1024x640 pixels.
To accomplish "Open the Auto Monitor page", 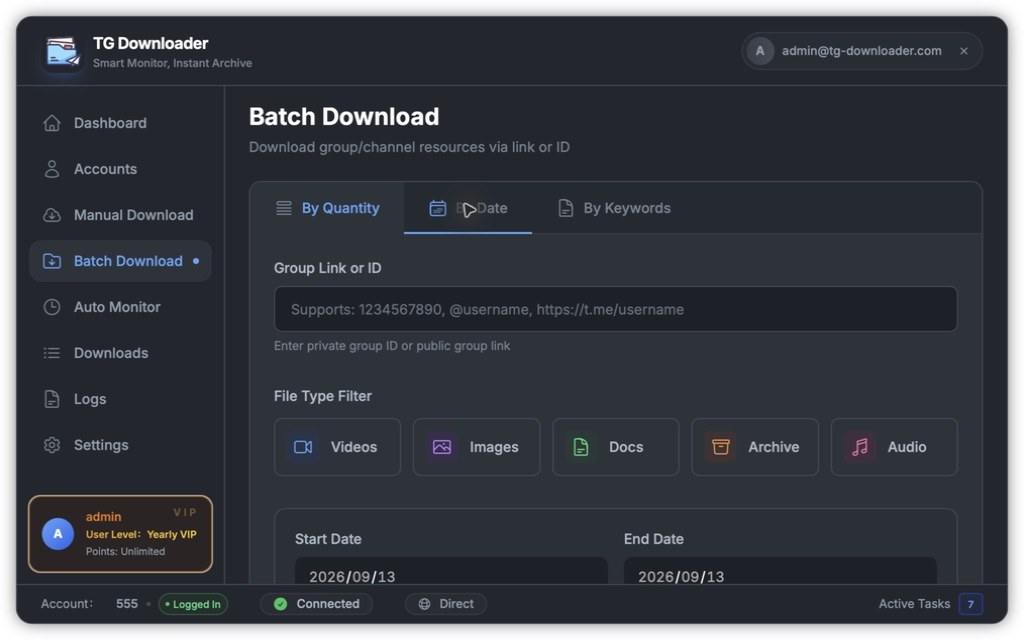I will pos(120,307).
